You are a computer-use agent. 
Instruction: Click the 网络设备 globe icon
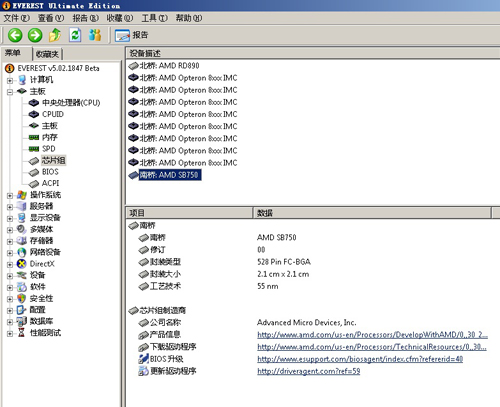click(22, 252)
